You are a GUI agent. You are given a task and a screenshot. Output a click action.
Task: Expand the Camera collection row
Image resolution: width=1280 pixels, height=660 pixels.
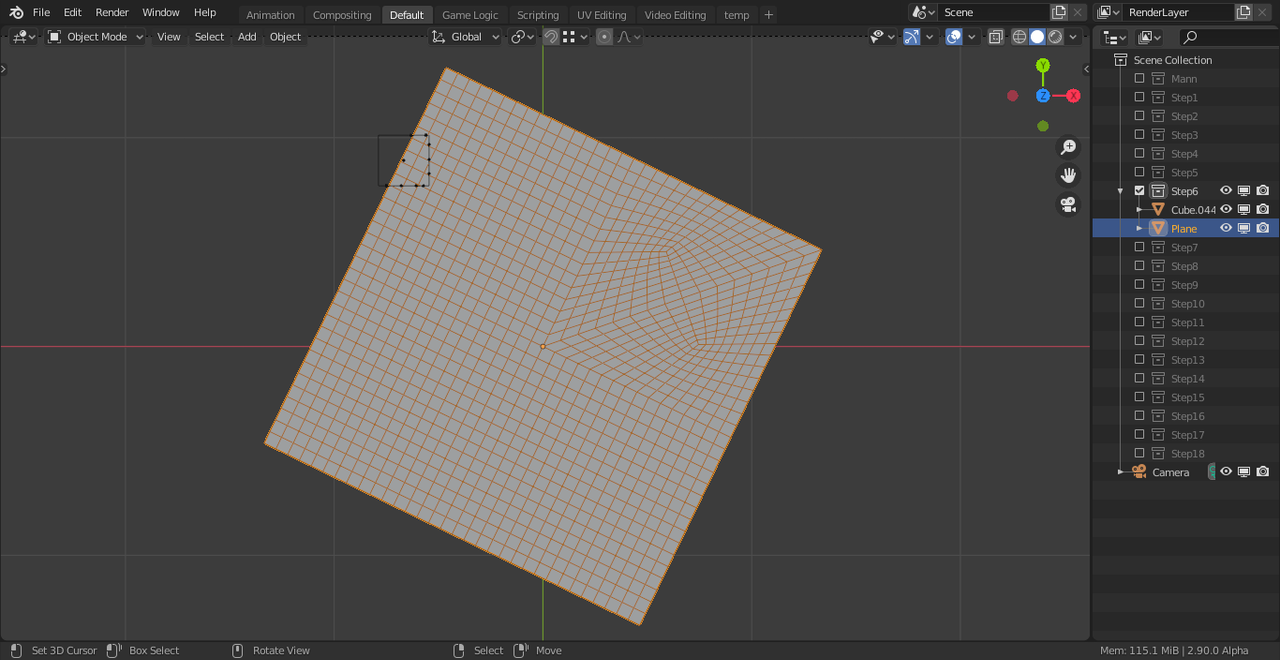pyautogui.click(x=1120, y=472)
